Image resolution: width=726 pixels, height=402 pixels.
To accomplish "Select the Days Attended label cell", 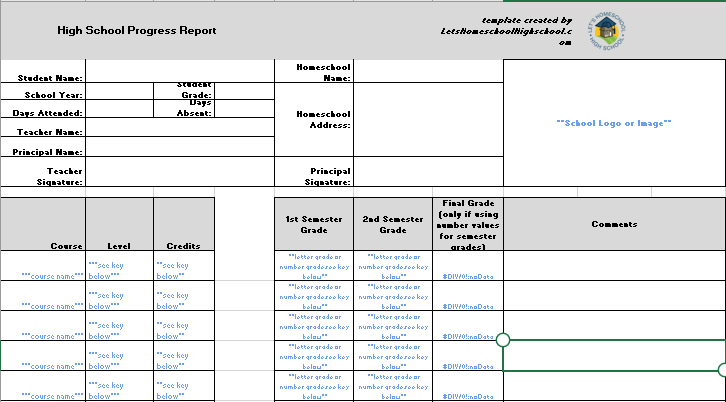I will 43,109.
